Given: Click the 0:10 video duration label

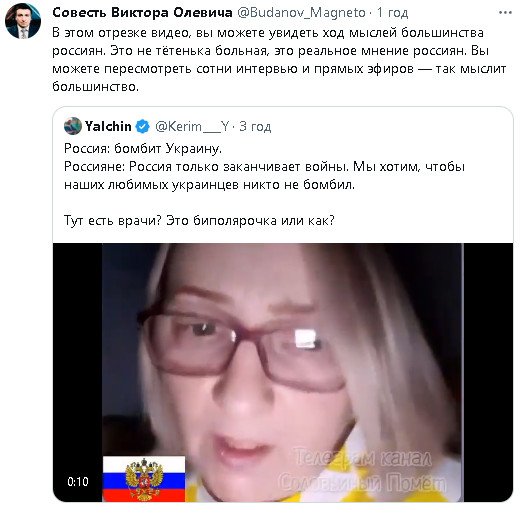Looking at the screenshot, I should tap(78, 482).
